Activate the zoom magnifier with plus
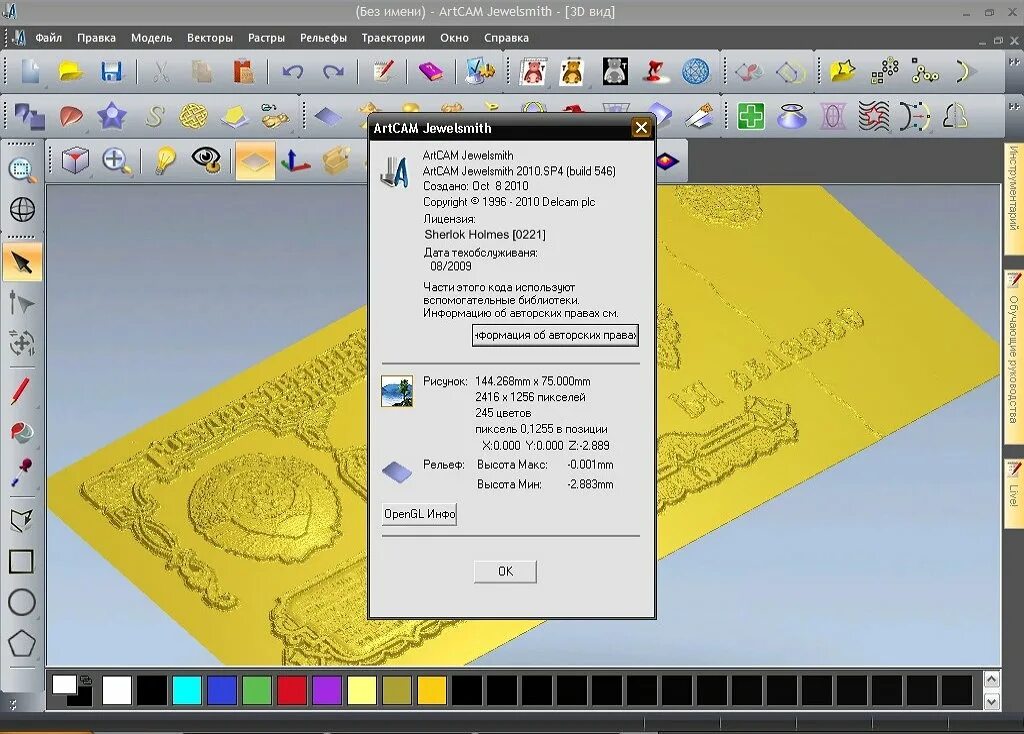The height and width of the screenshot is (734, 1024). pyautogui.click(x=117, y=160)
